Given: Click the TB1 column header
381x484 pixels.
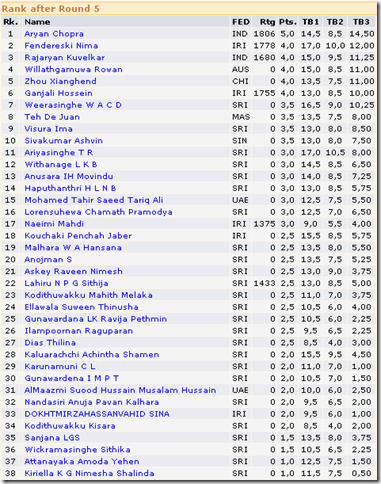Looking at the screenshot, I should pyautogui.click(x=310, y=22).
